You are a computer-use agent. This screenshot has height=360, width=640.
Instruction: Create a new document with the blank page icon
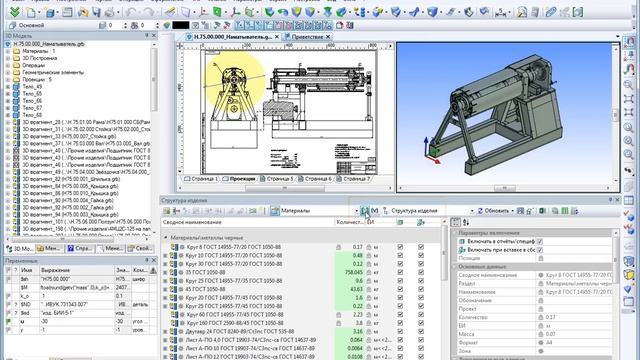tap(31, 12)
